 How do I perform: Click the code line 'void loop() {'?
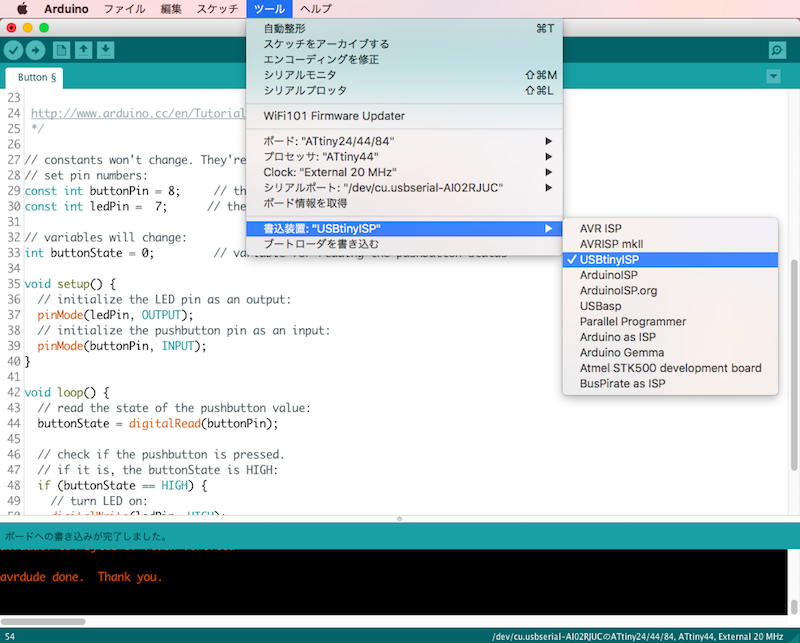click(x=67, y=392)
